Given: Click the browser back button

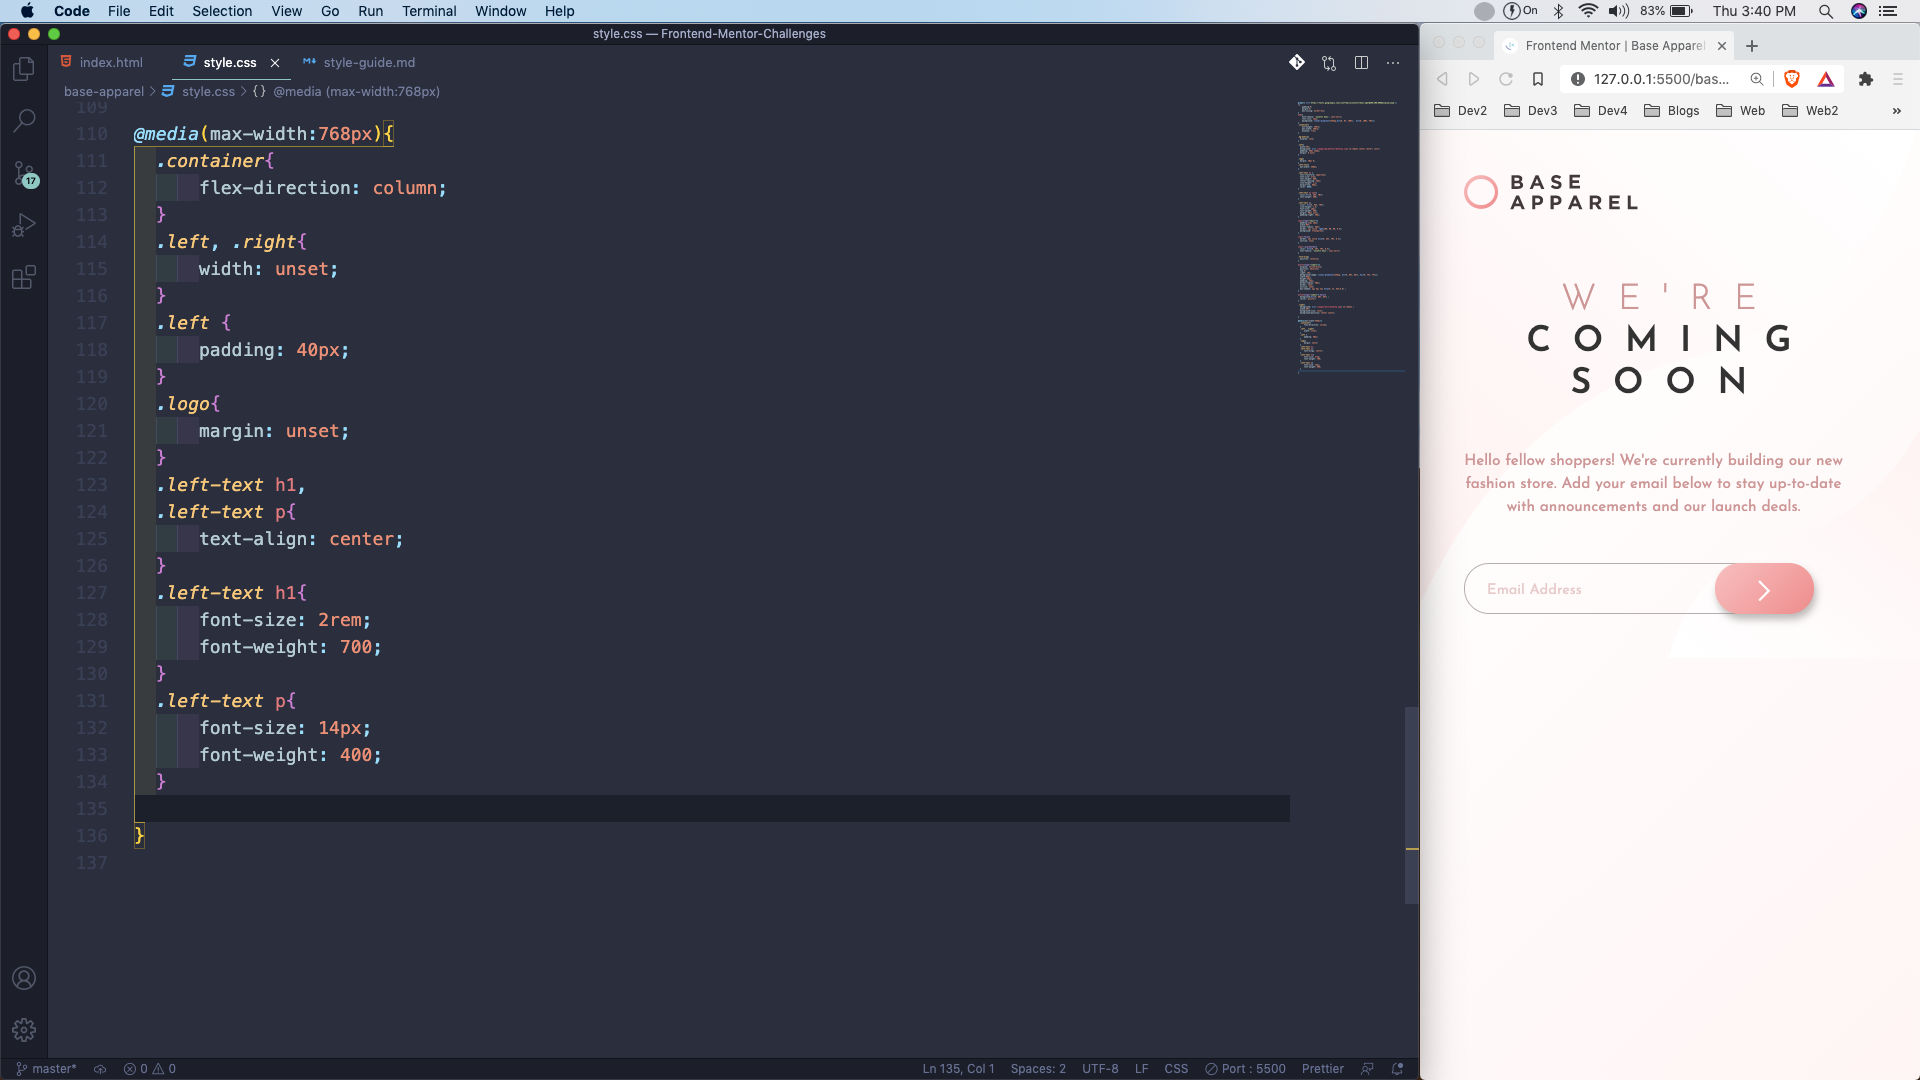Looking at the screenshot, I should point(1442,79).
